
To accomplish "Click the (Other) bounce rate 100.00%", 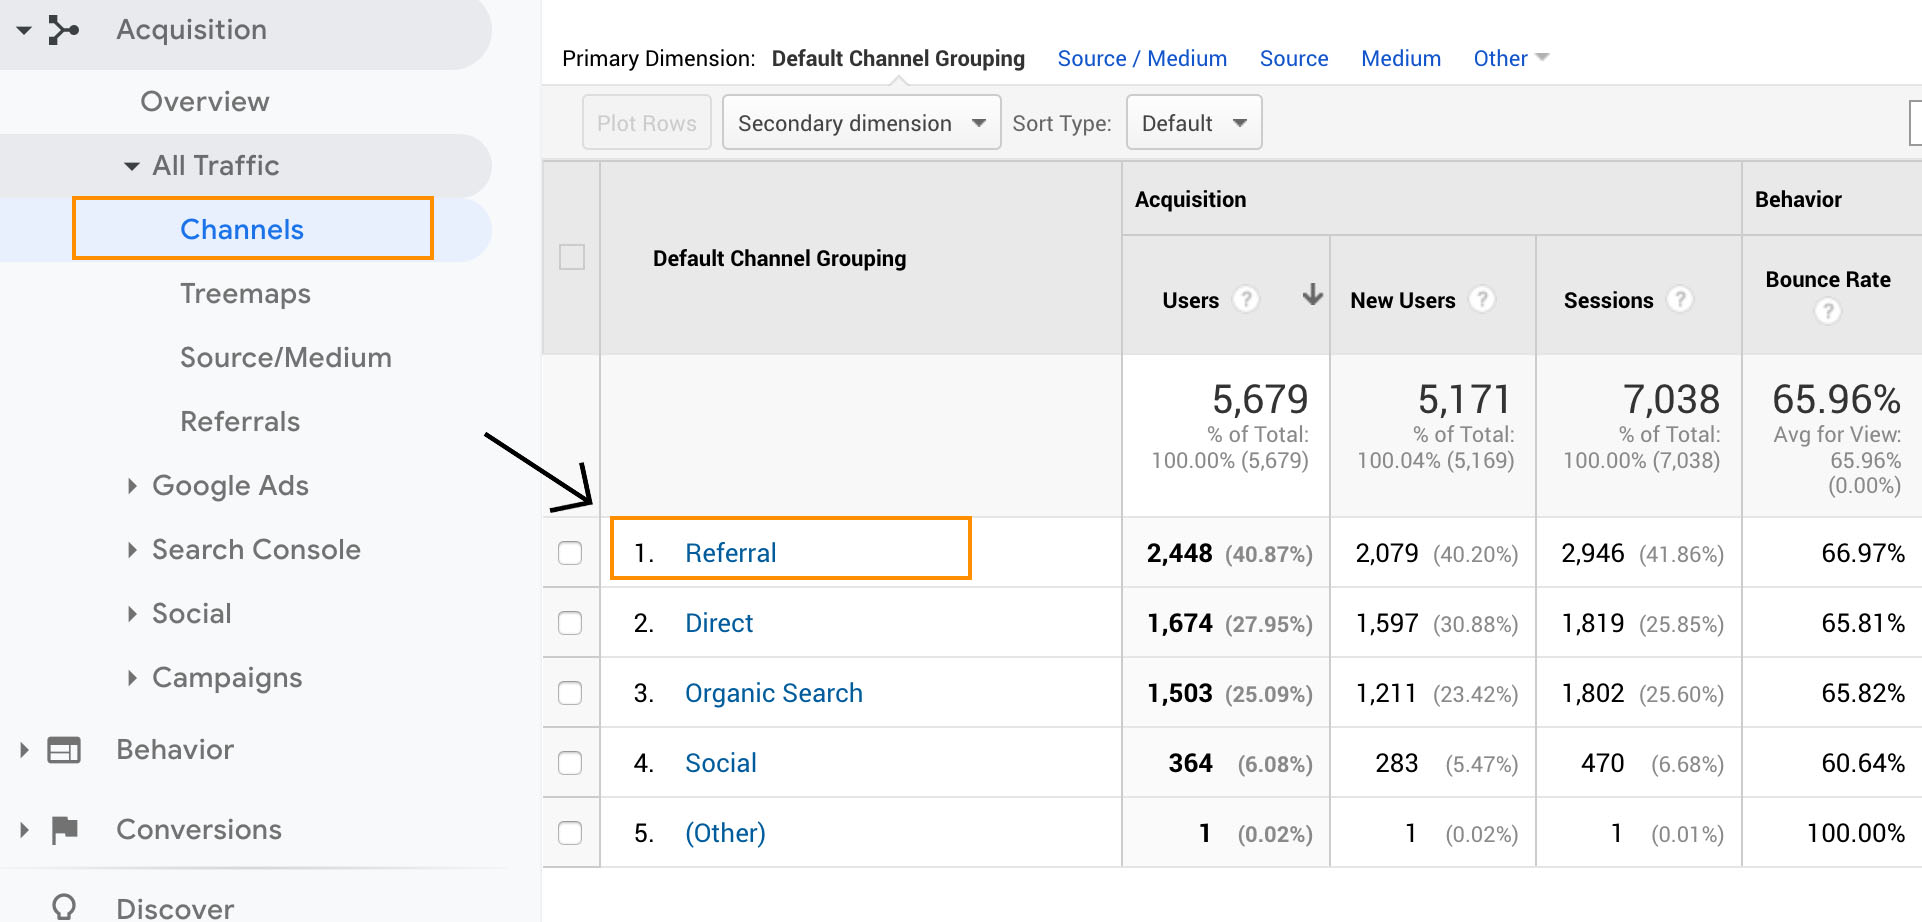I will pyautogui.click(x=1856, y=833).
